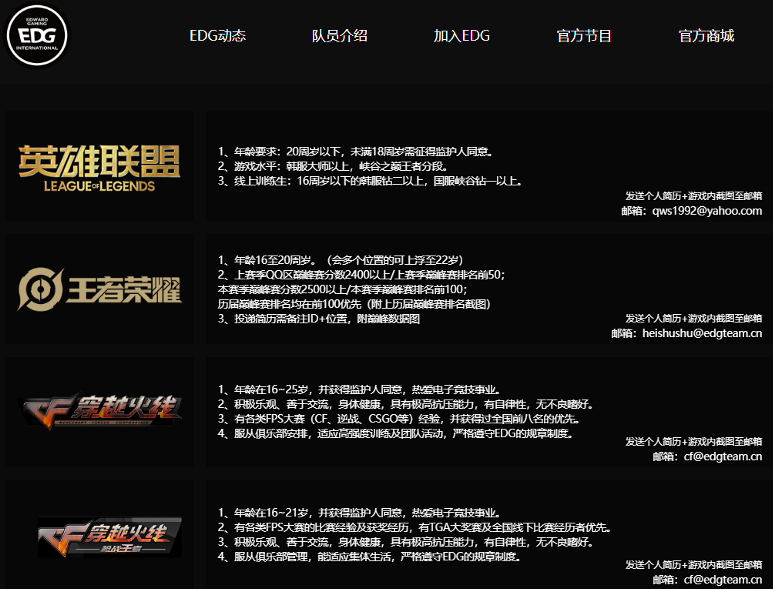The height and width of the screenshot is (589, 773).
Task: Click the League of Legends logo
Action: click(x=99, y=167)
